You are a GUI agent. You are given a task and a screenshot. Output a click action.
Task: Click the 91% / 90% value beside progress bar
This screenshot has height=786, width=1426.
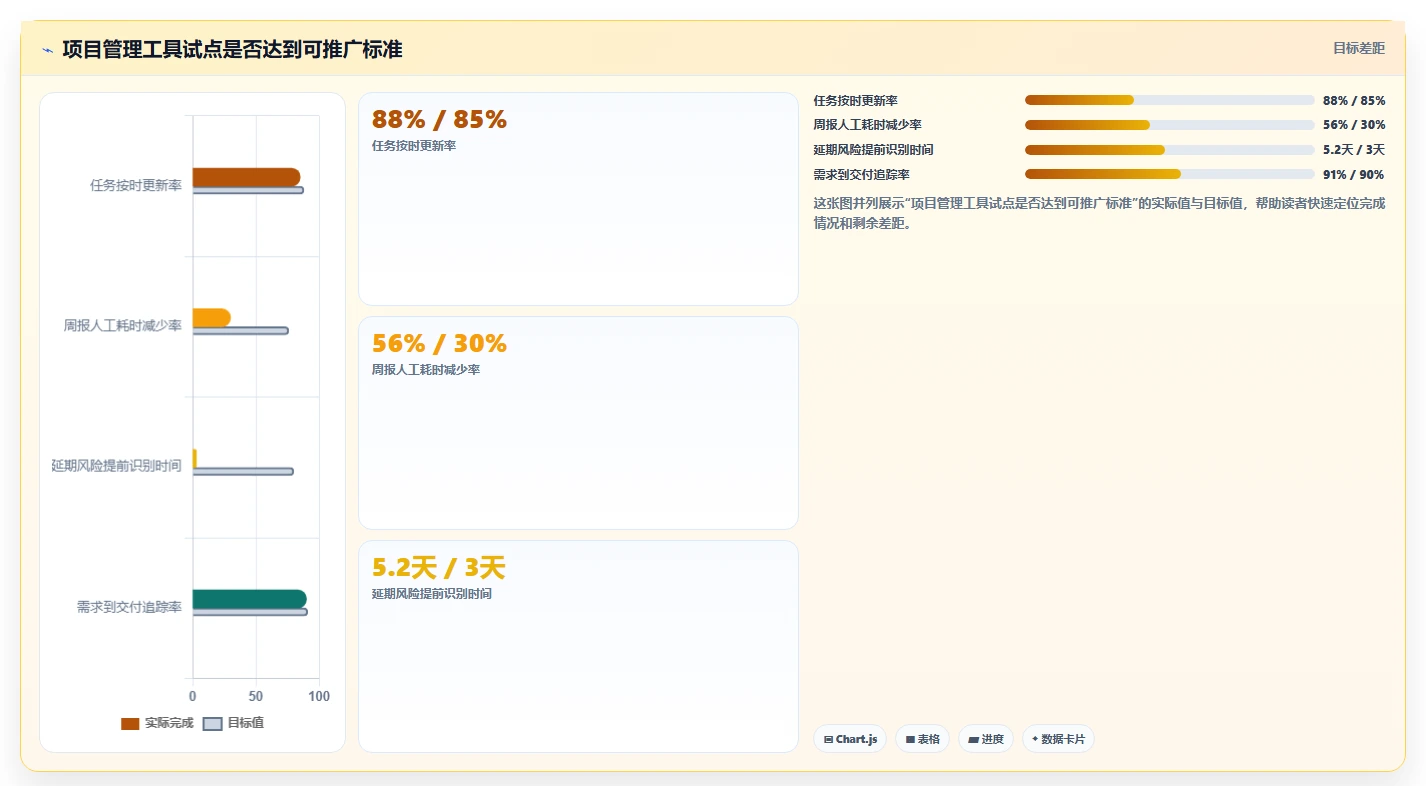1354,174
